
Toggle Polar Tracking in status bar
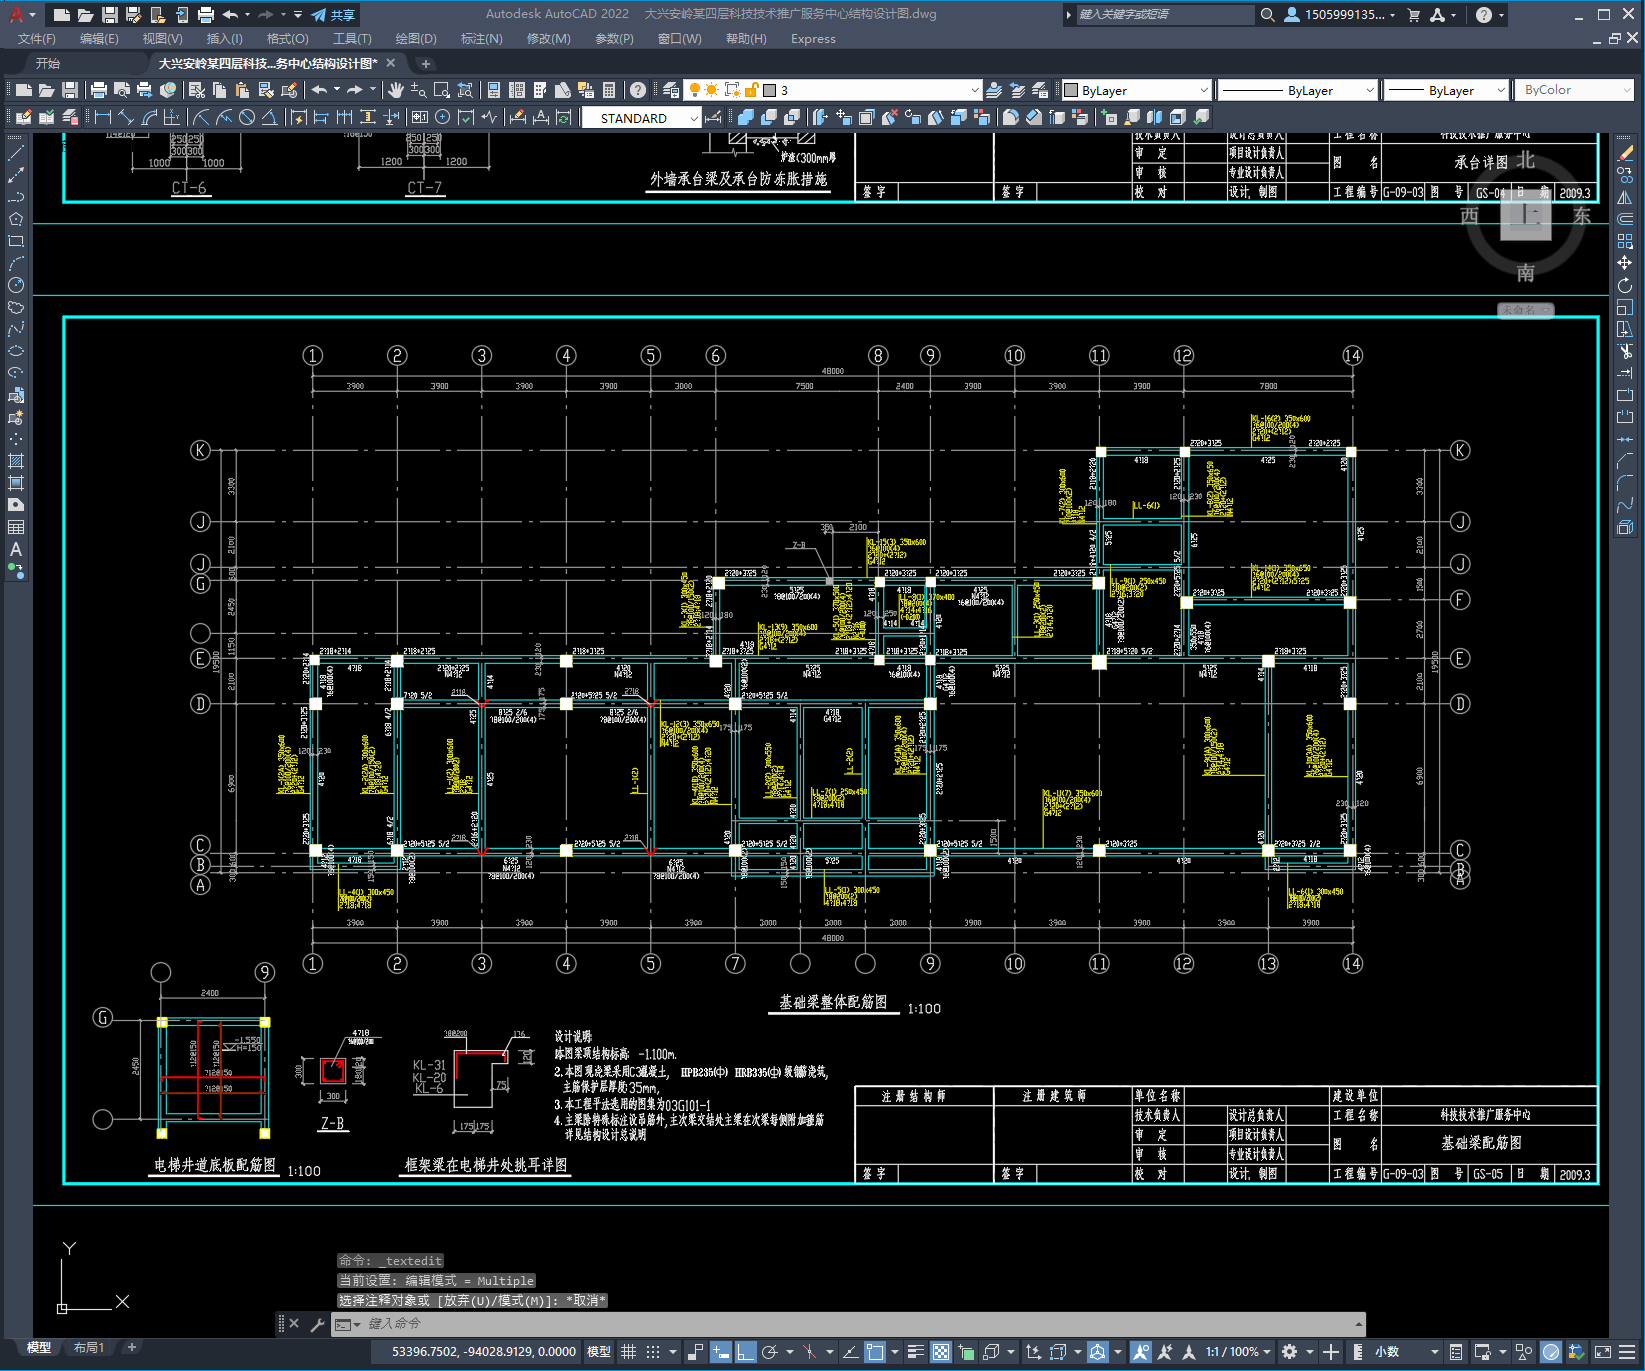coord(770,1352)
